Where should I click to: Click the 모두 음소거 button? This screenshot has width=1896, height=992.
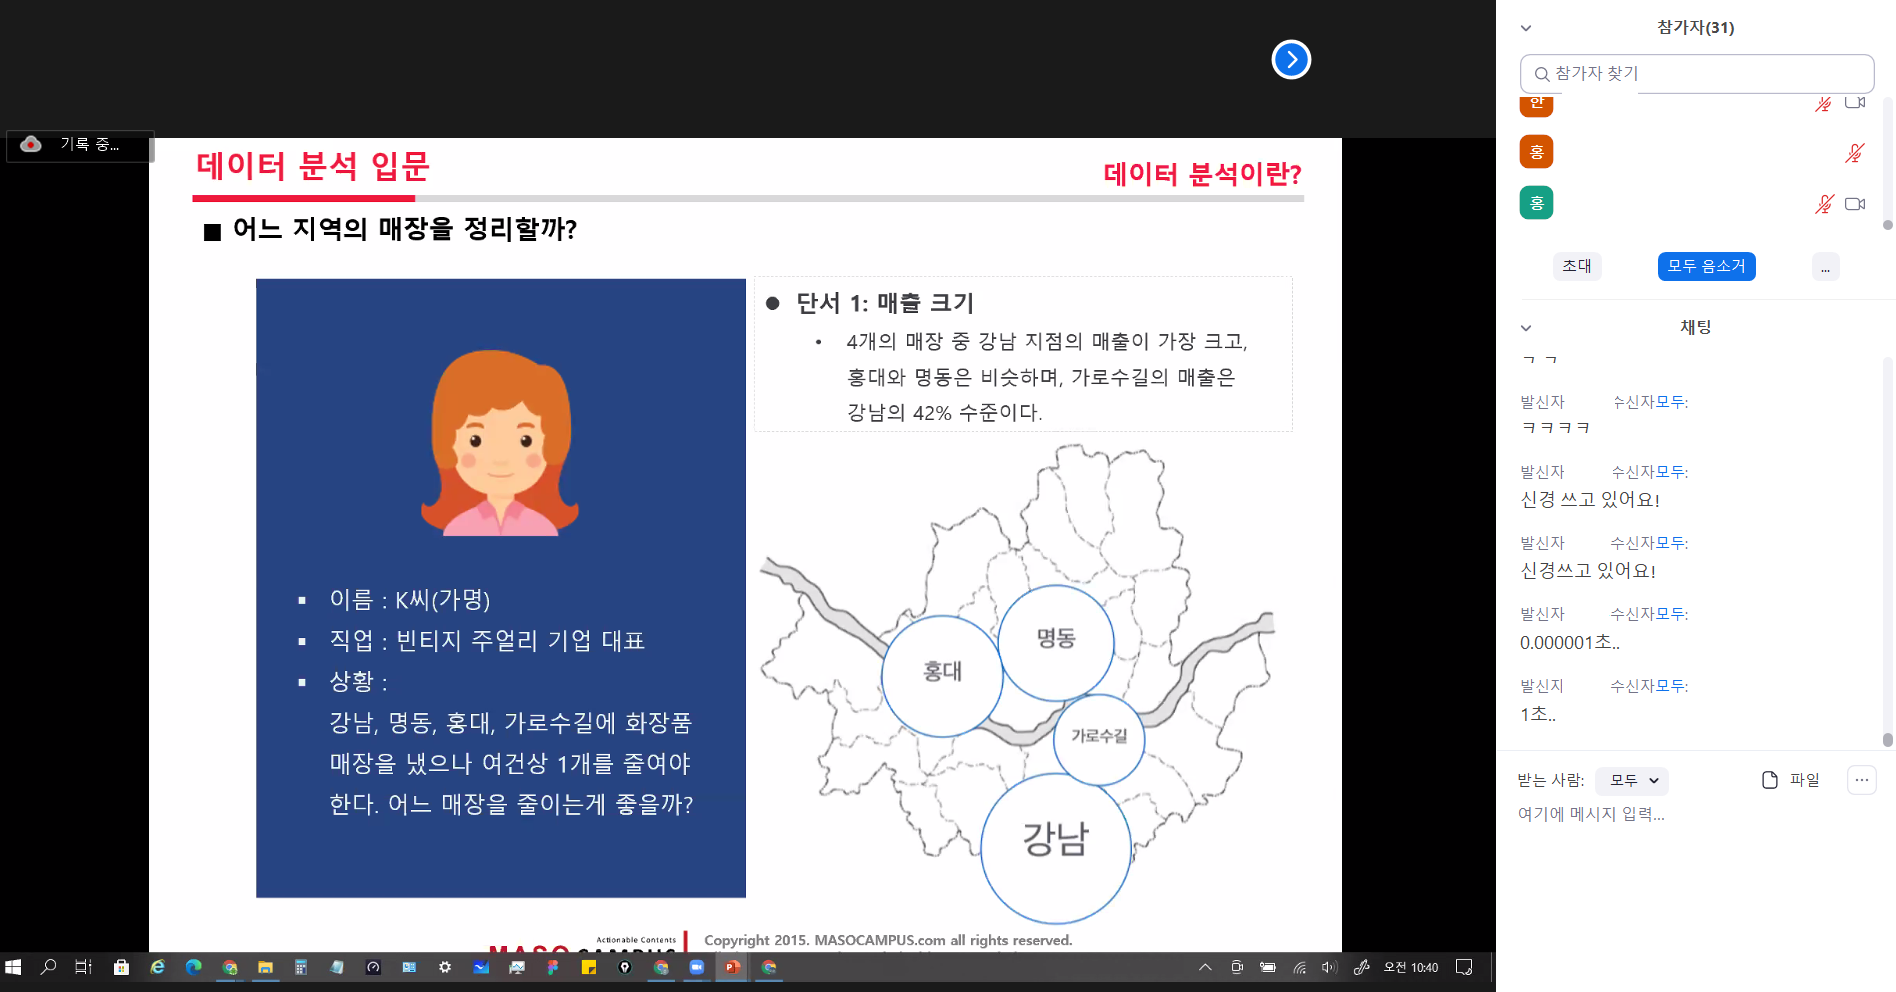pos(1706,267)
